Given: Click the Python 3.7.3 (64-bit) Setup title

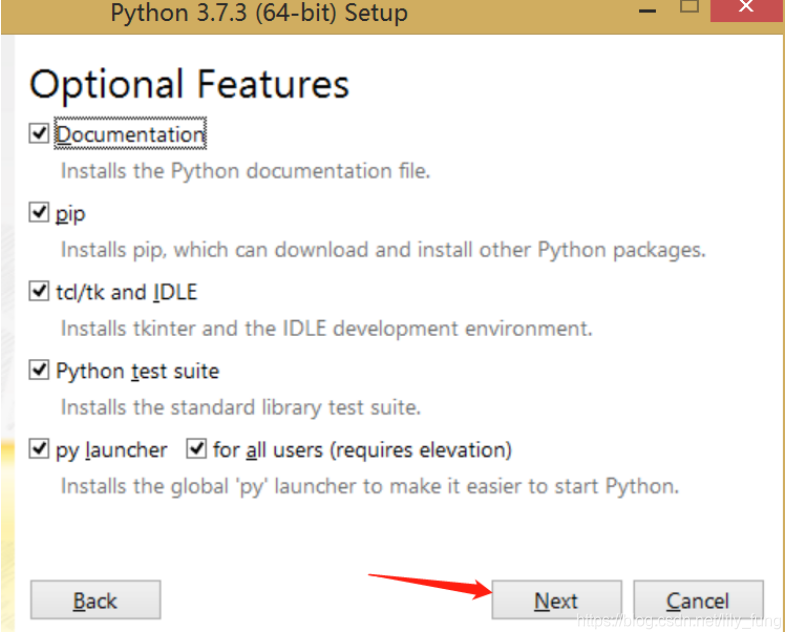Looking at the screenshot, I should point(259,13).
